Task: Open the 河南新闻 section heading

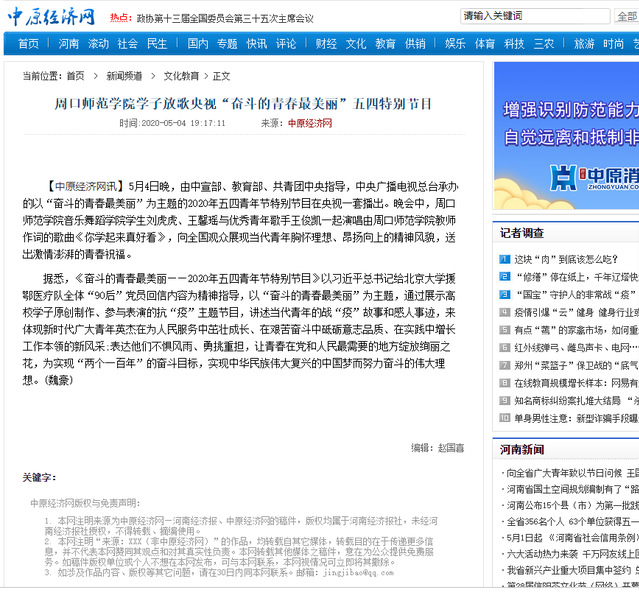Action: 522,449
